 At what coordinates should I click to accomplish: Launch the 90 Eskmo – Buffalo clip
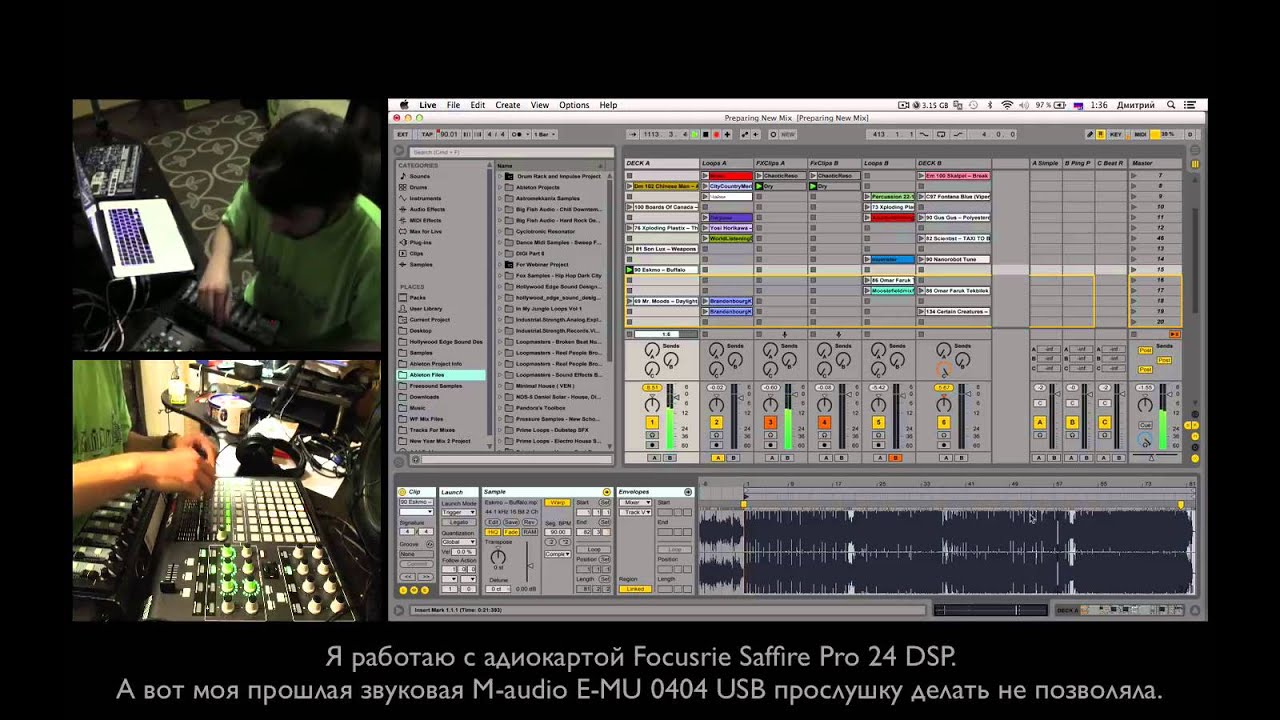(630, 270)
